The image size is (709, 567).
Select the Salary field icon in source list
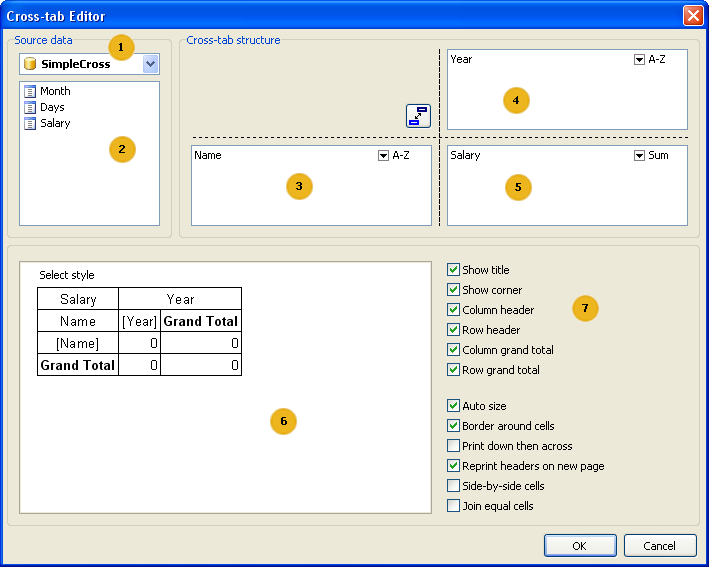click(x=30, y=123)
